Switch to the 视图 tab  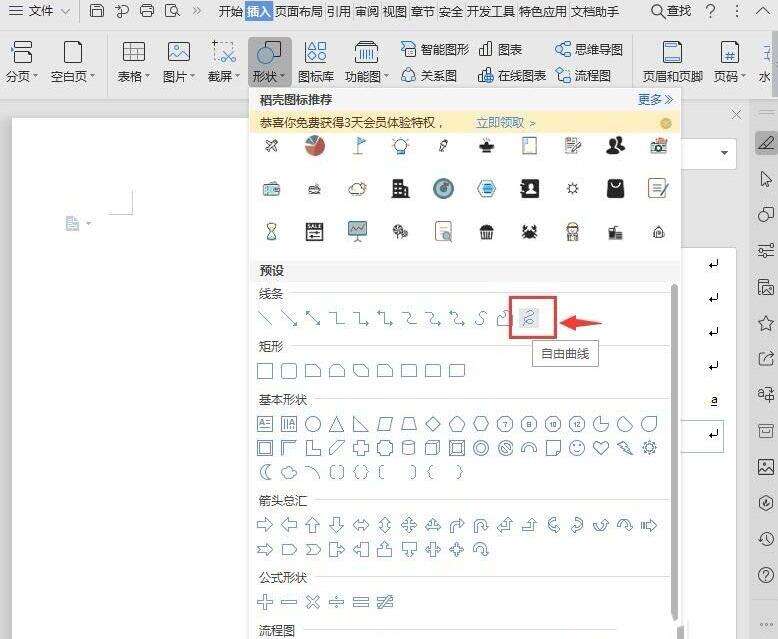click(x=395, y=11)
